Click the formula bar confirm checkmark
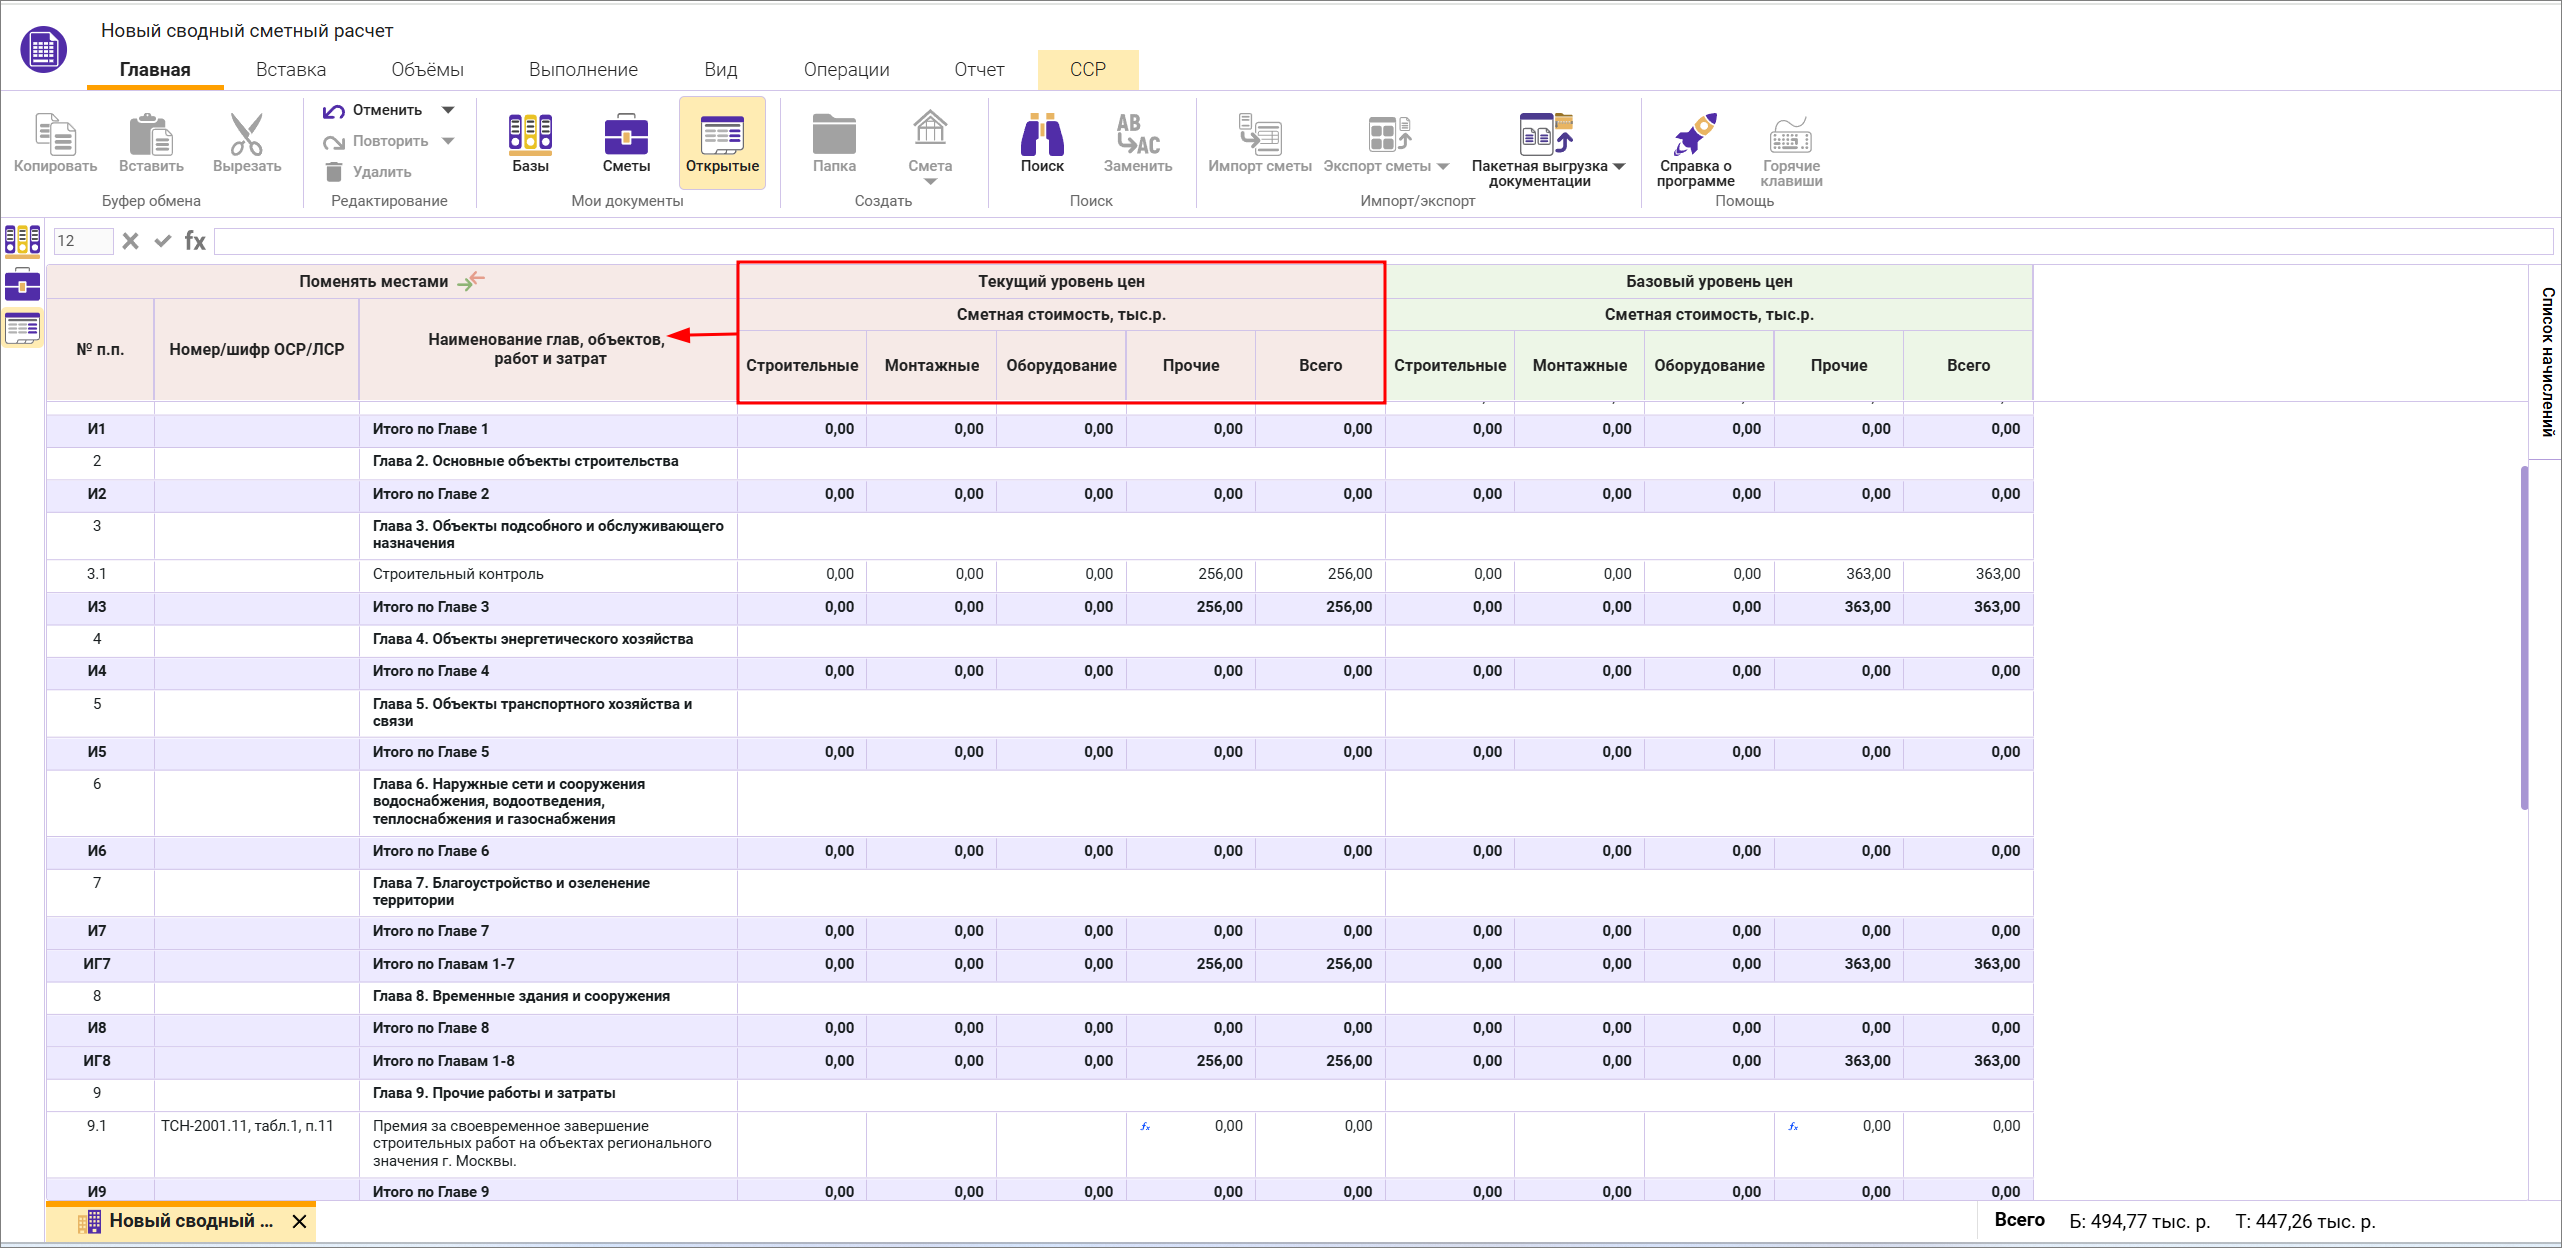Screen dimensions: 2562x1248 (162, 241)
